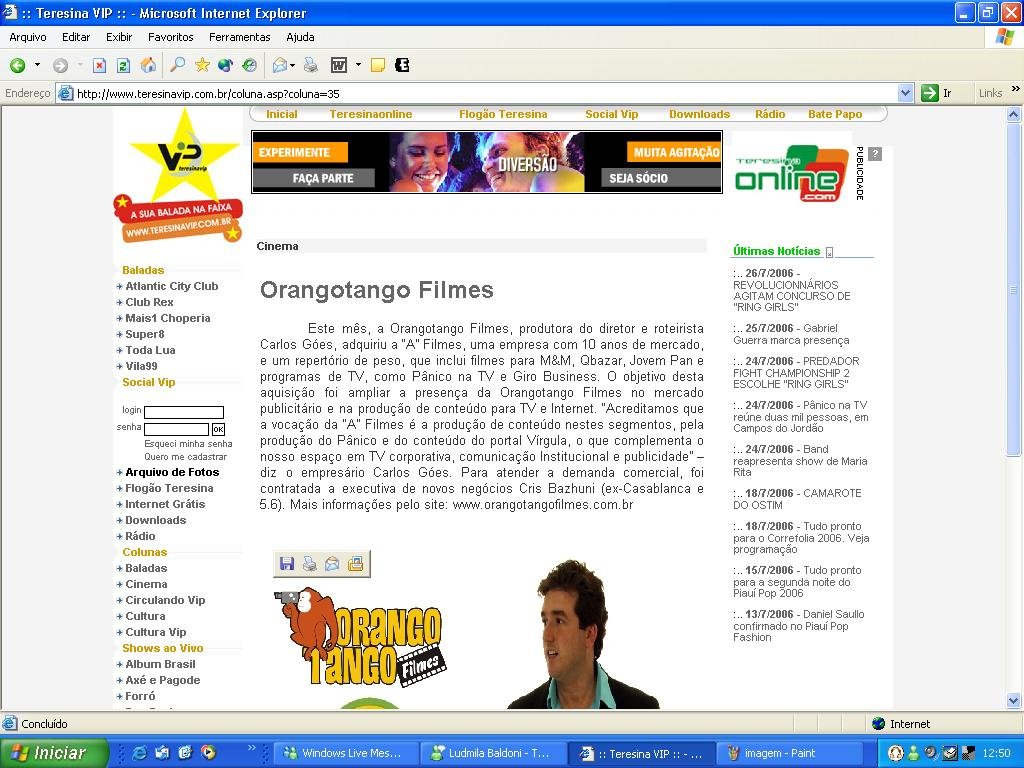Click Flogão Teresina in top navigation
Image resolution: width=1024 pixels, height=768 pixels.
point(503,114)
